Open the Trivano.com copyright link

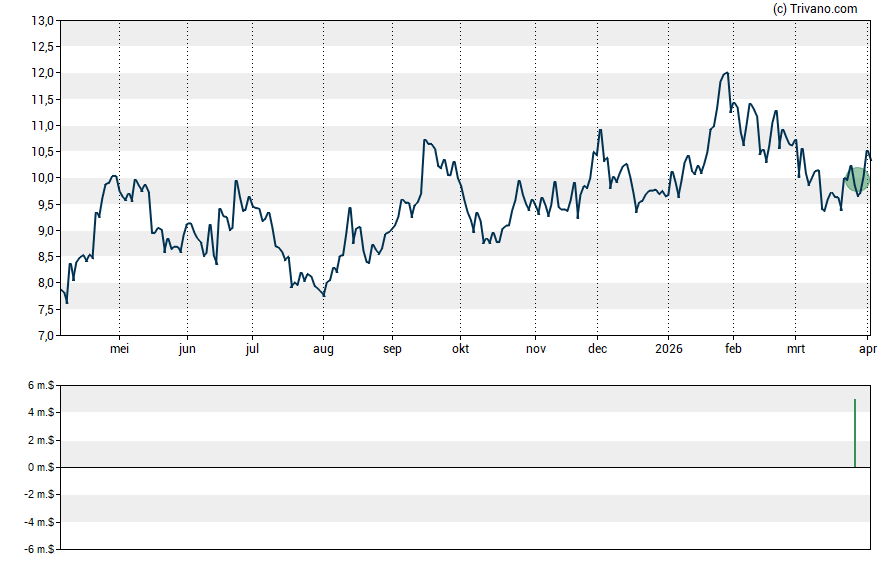click(x=815, y=9)
